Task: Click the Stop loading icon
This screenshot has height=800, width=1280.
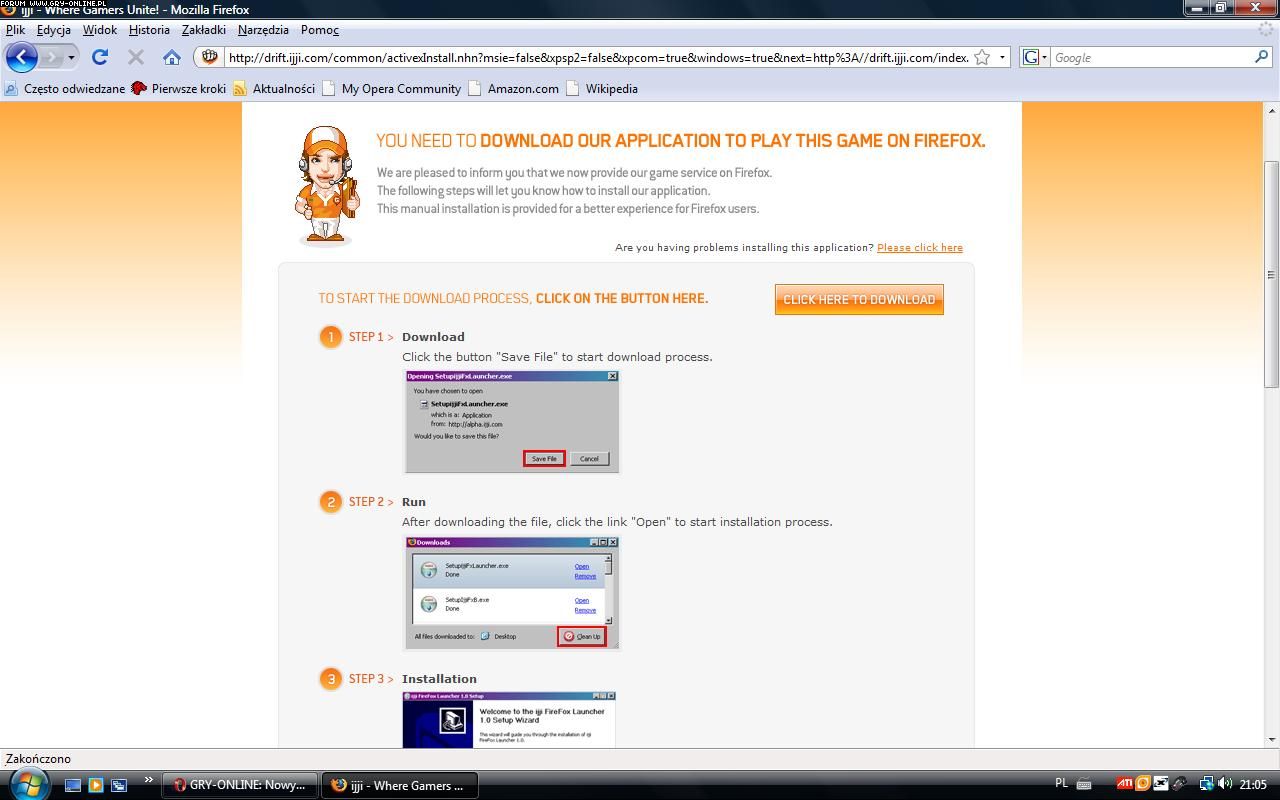Action: [136, 57]
